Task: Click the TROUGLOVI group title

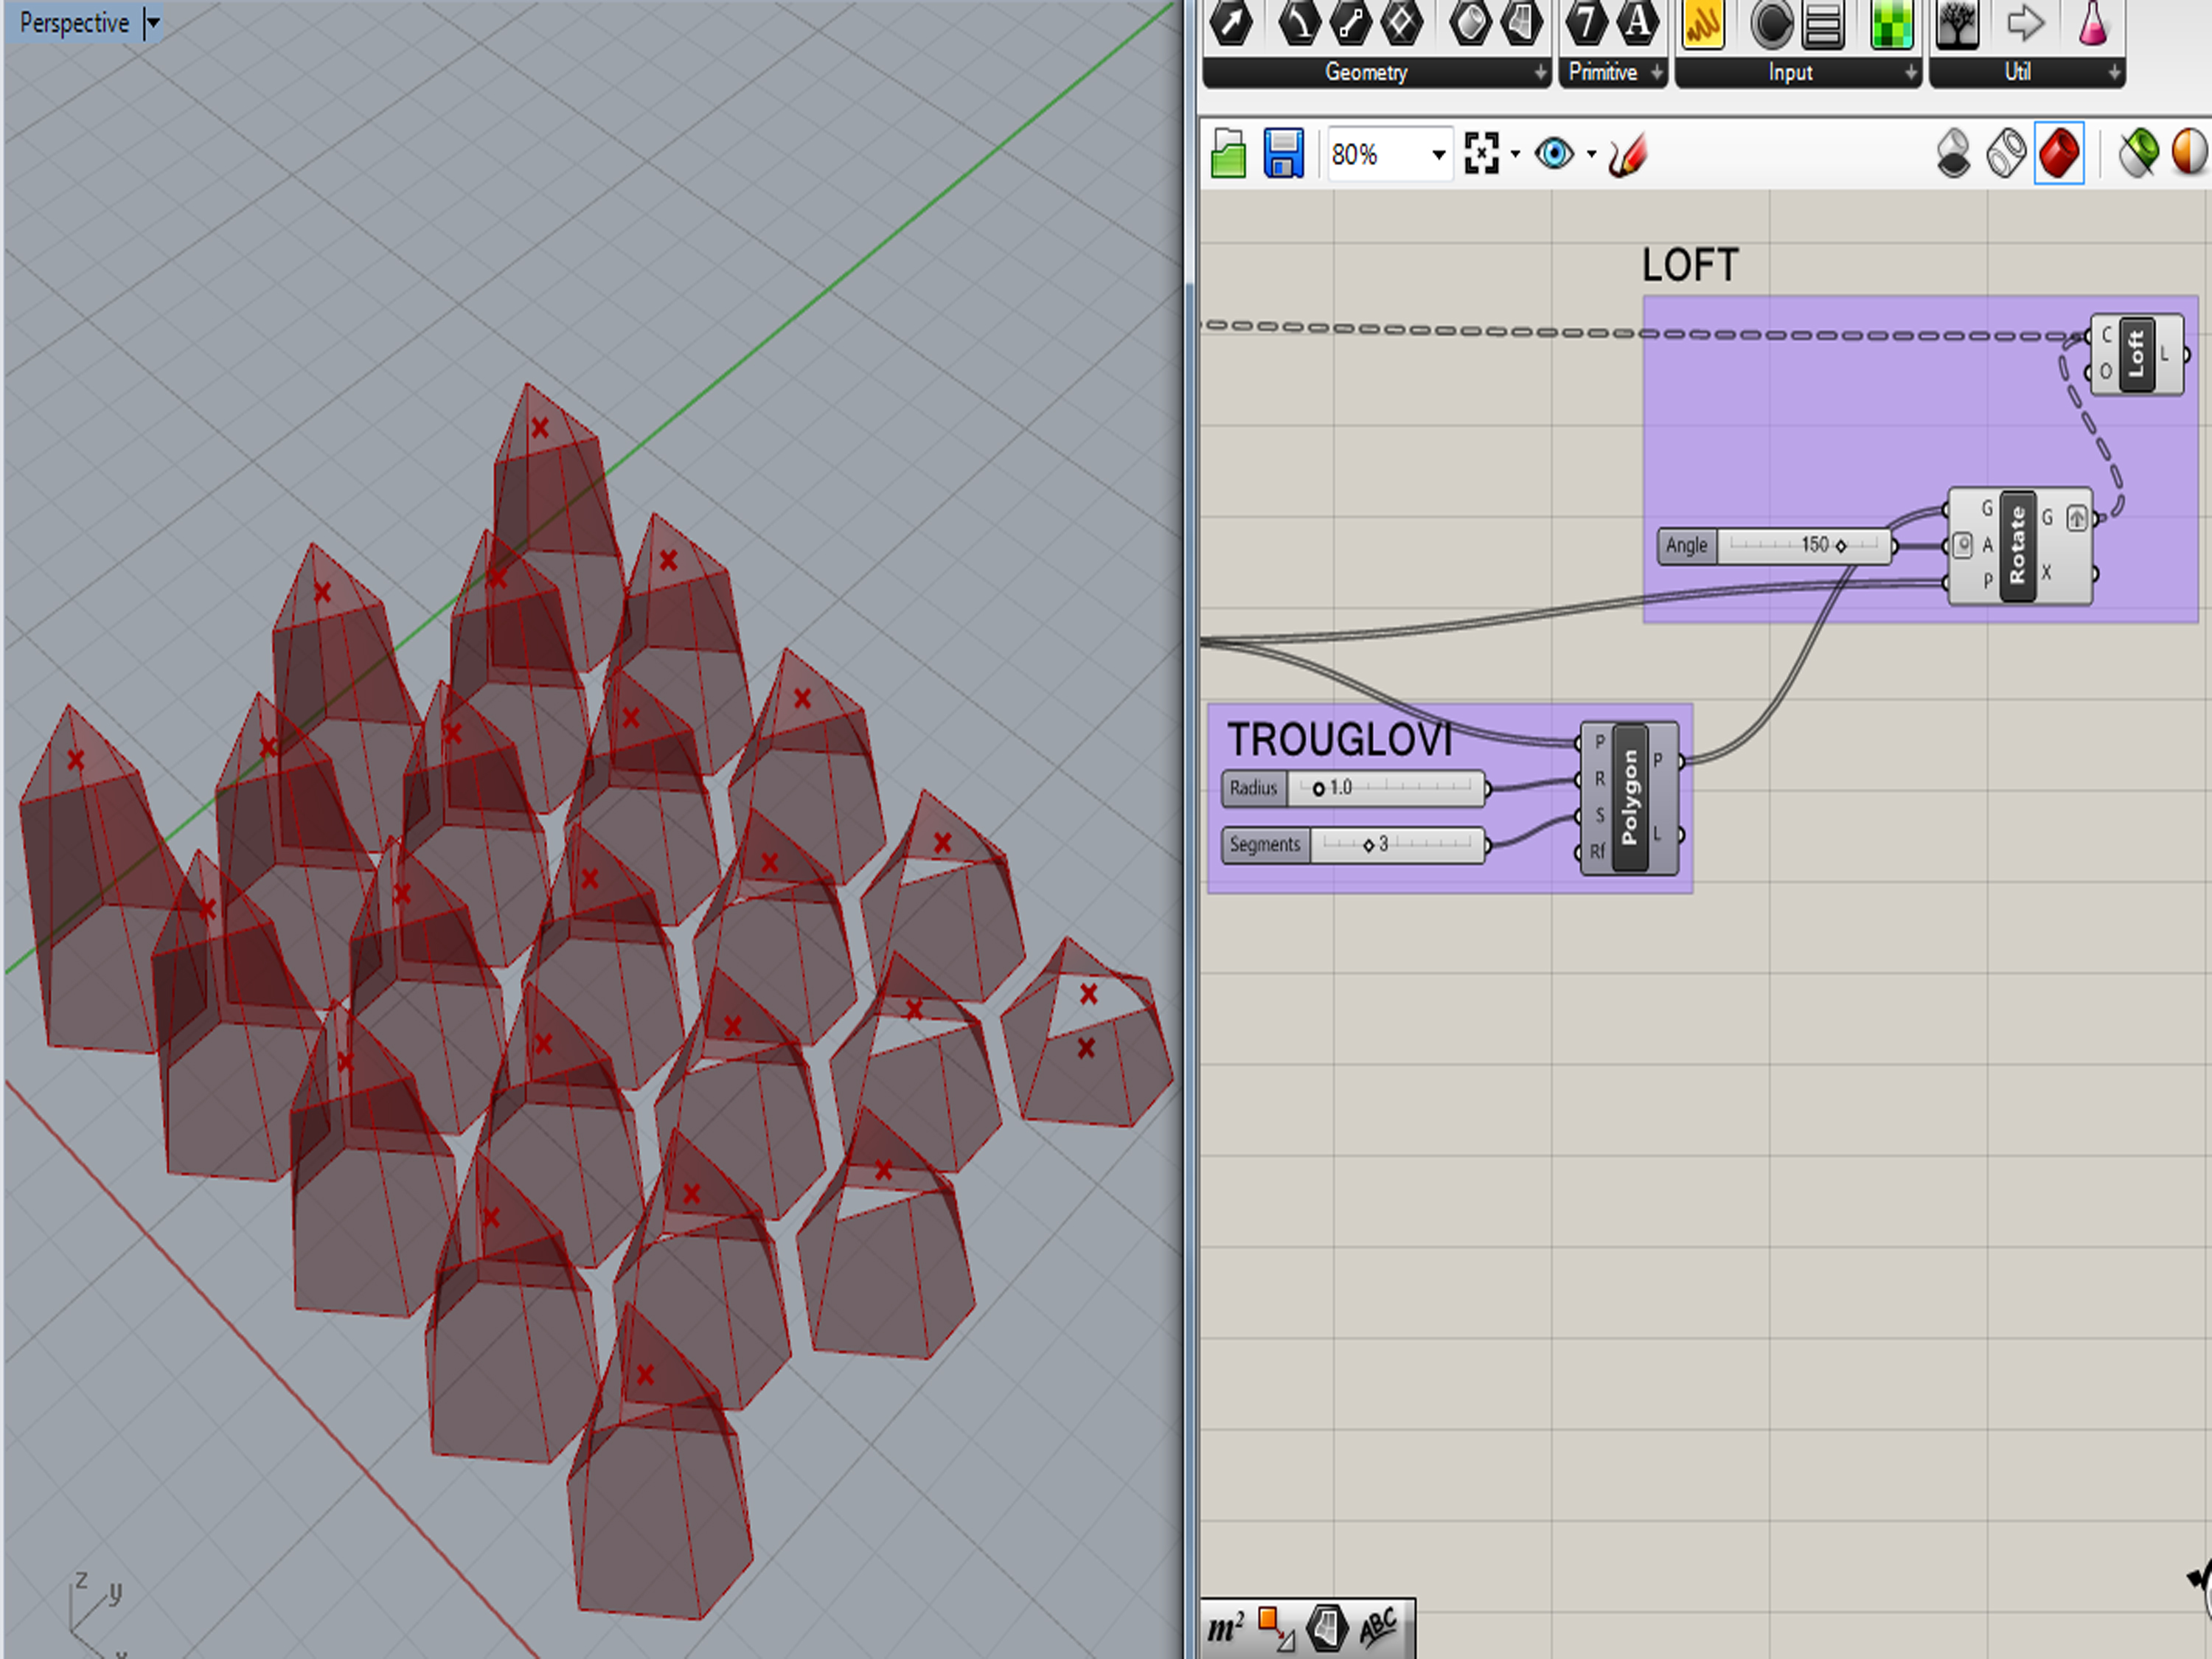Action: tap(1340, 740)
